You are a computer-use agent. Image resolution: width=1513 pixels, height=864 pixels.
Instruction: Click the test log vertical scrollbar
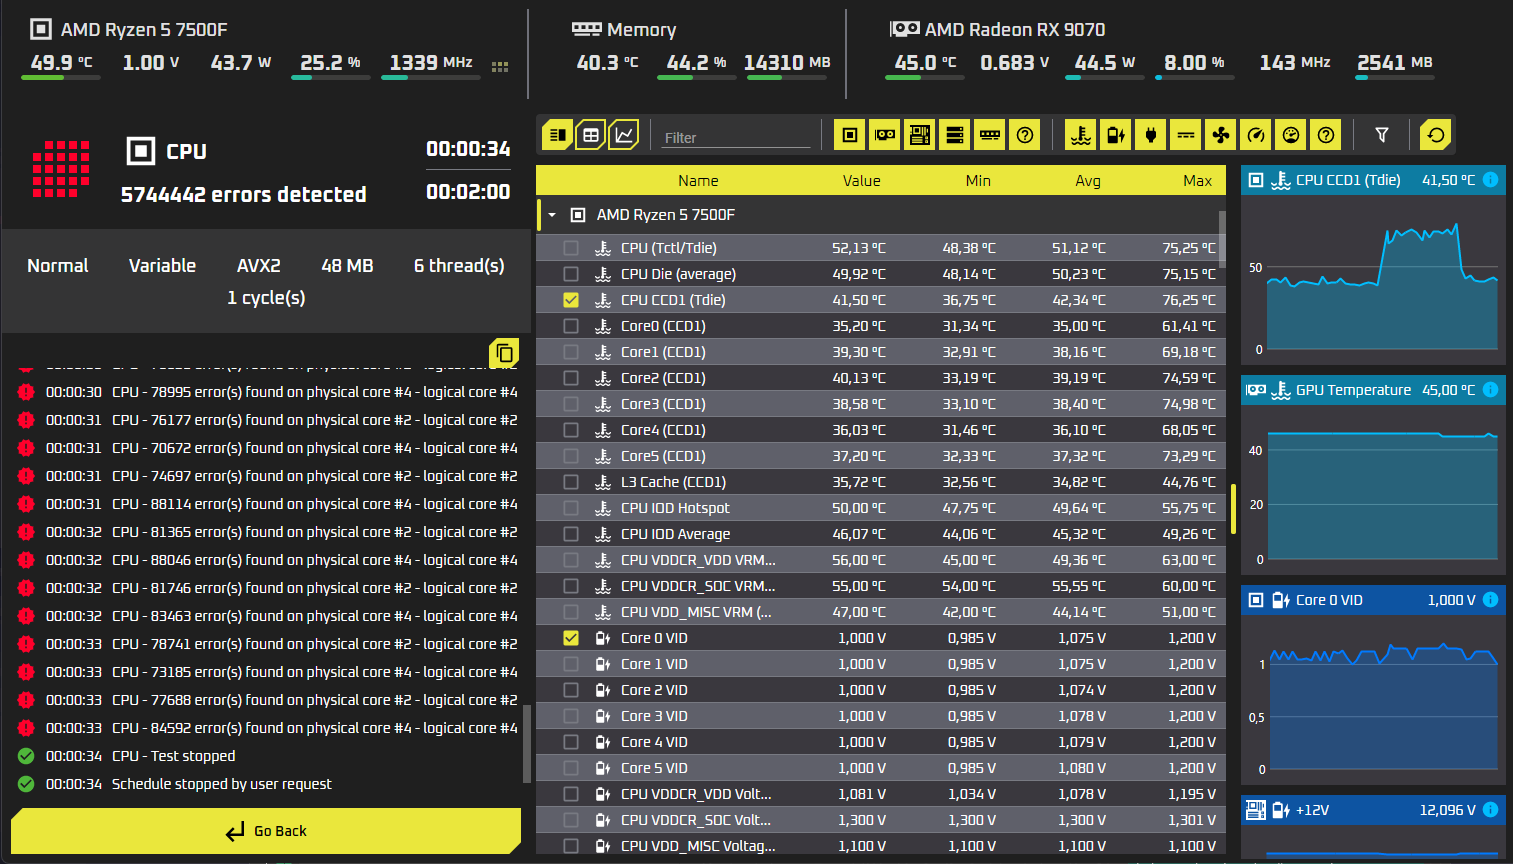coord(527,745)
